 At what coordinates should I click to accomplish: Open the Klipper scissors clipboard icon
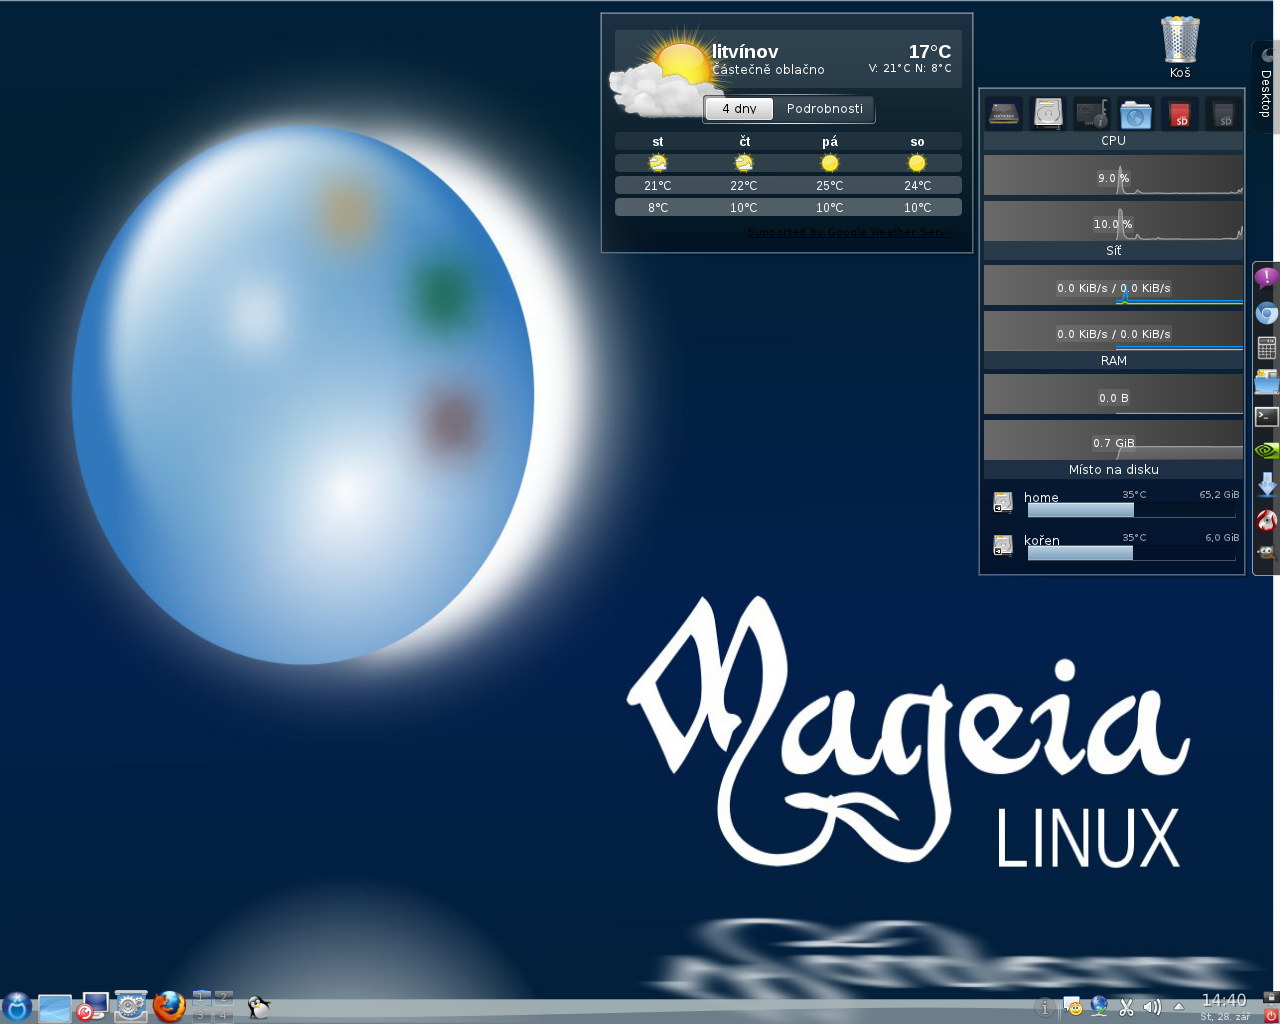(1126, 1007)
